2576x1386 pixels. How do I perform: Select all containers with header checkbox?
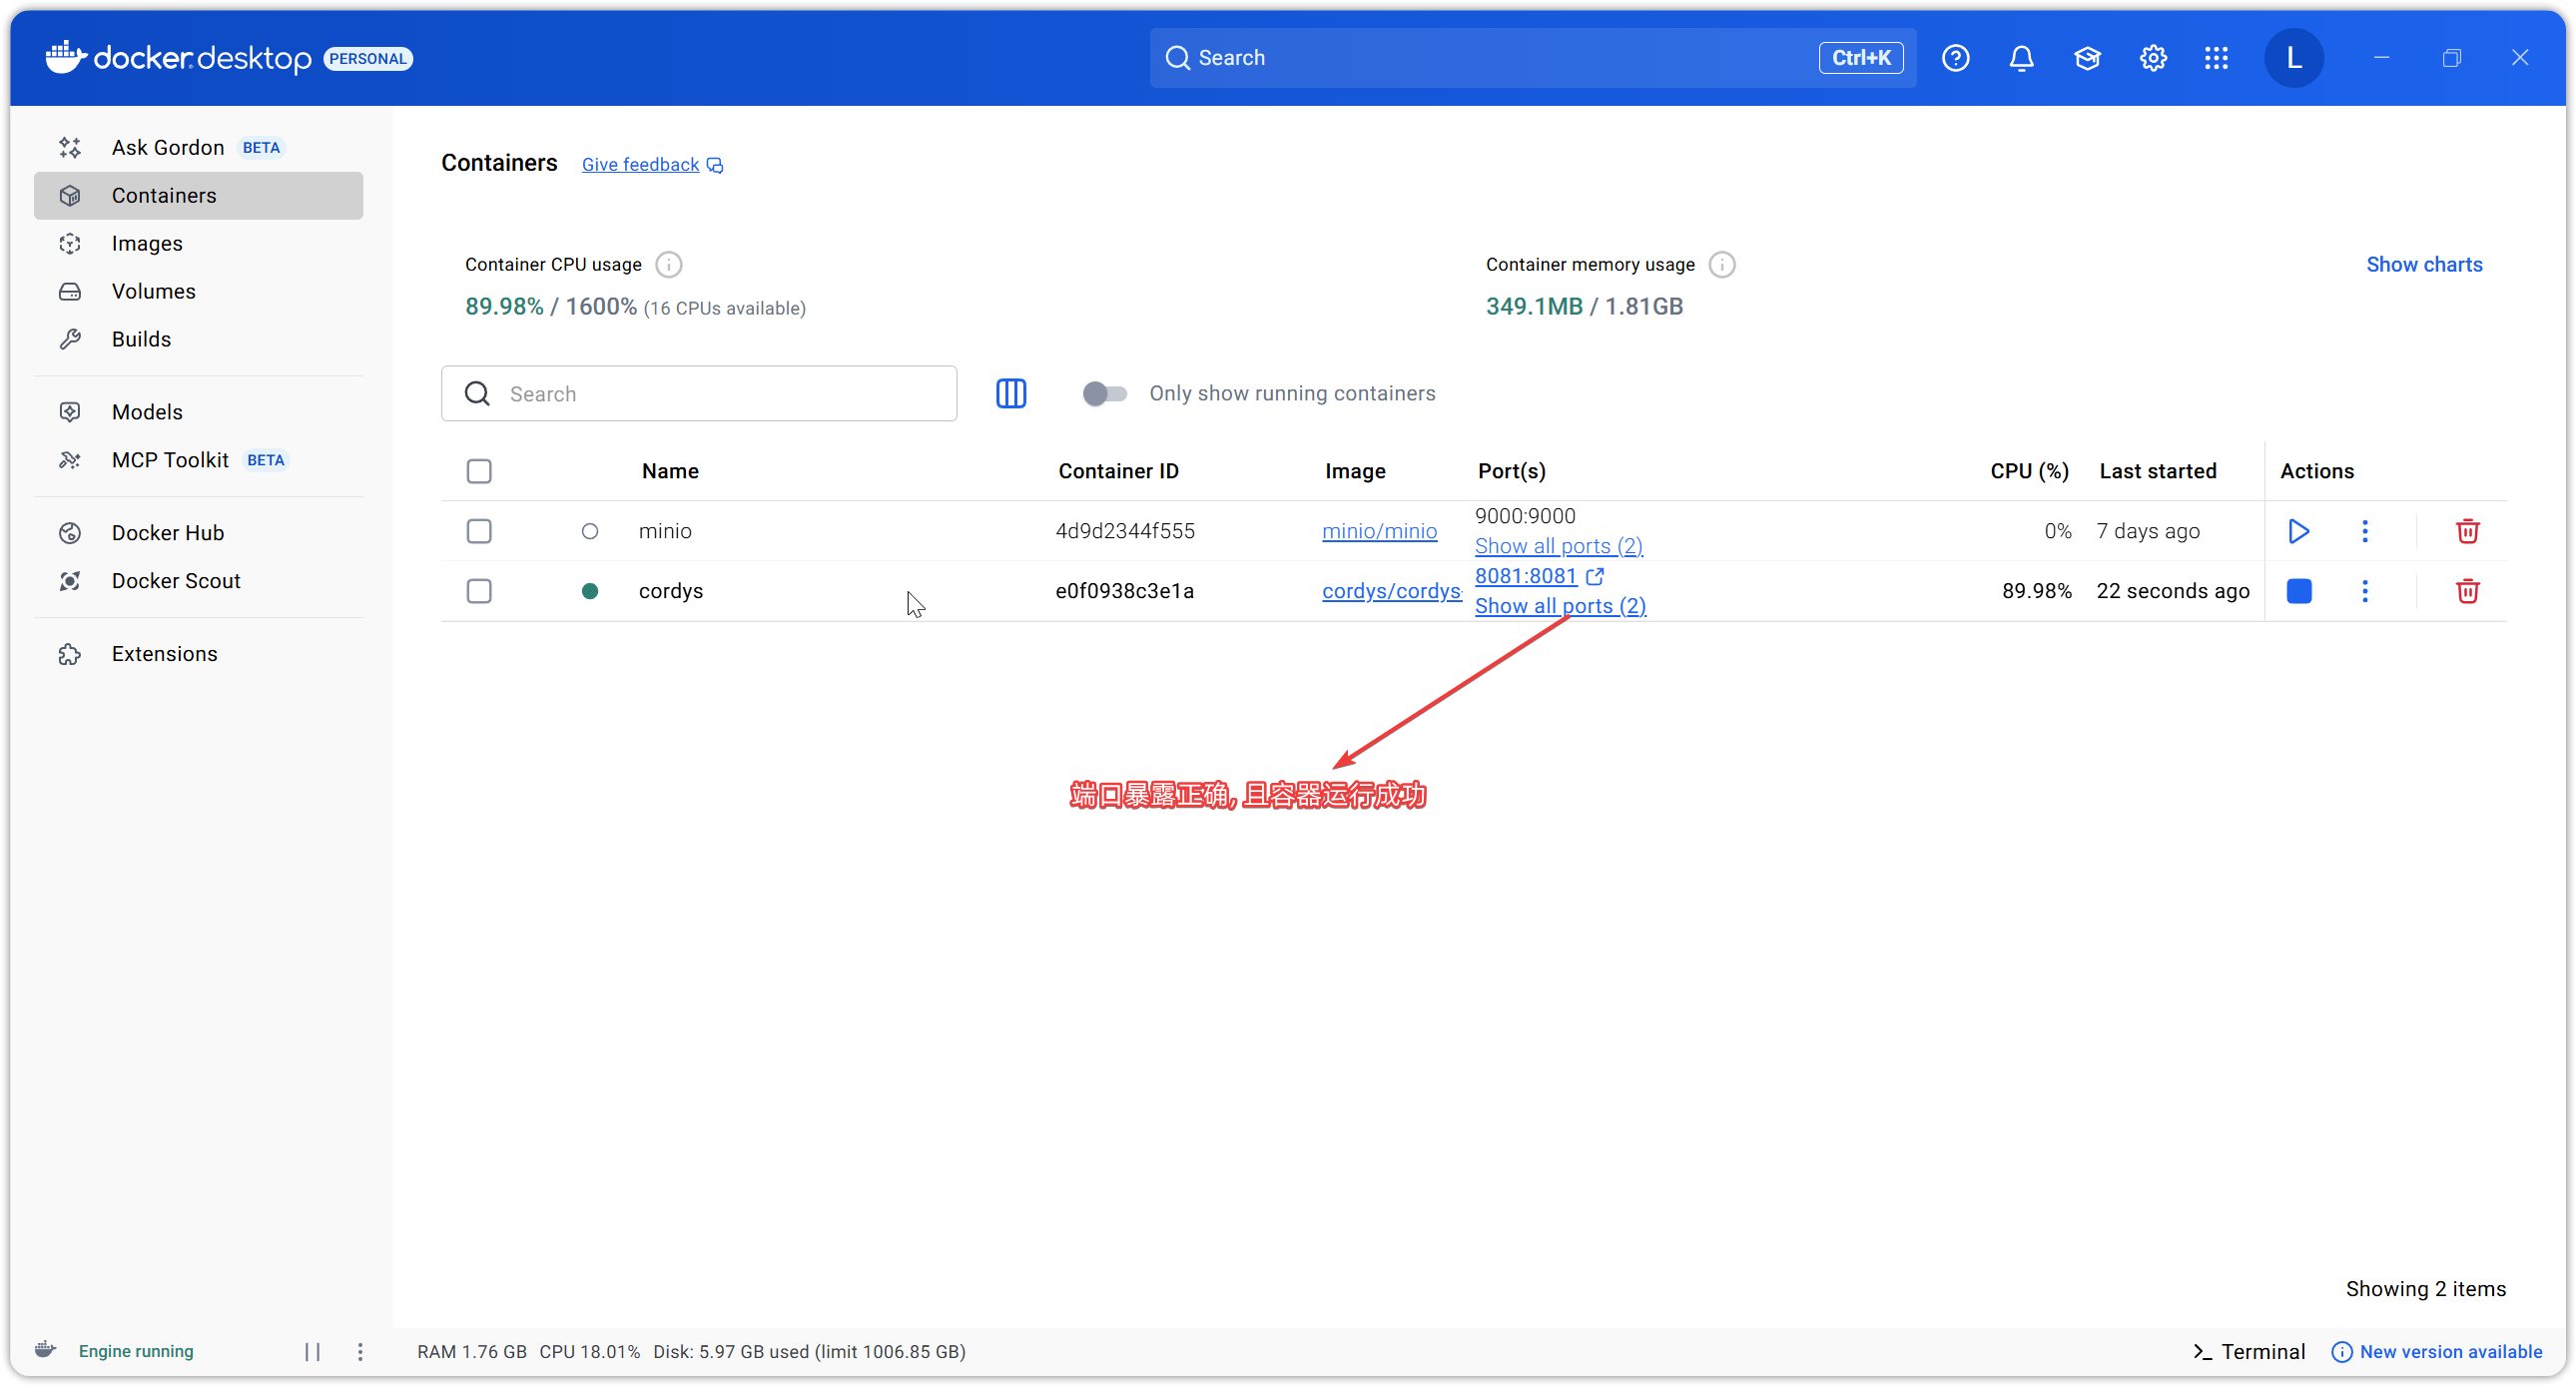pos(479,471)
